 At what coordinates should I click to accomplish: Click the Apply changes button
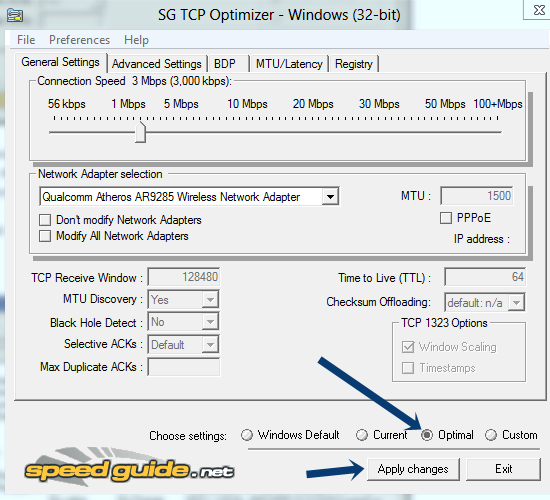point(413,469)
